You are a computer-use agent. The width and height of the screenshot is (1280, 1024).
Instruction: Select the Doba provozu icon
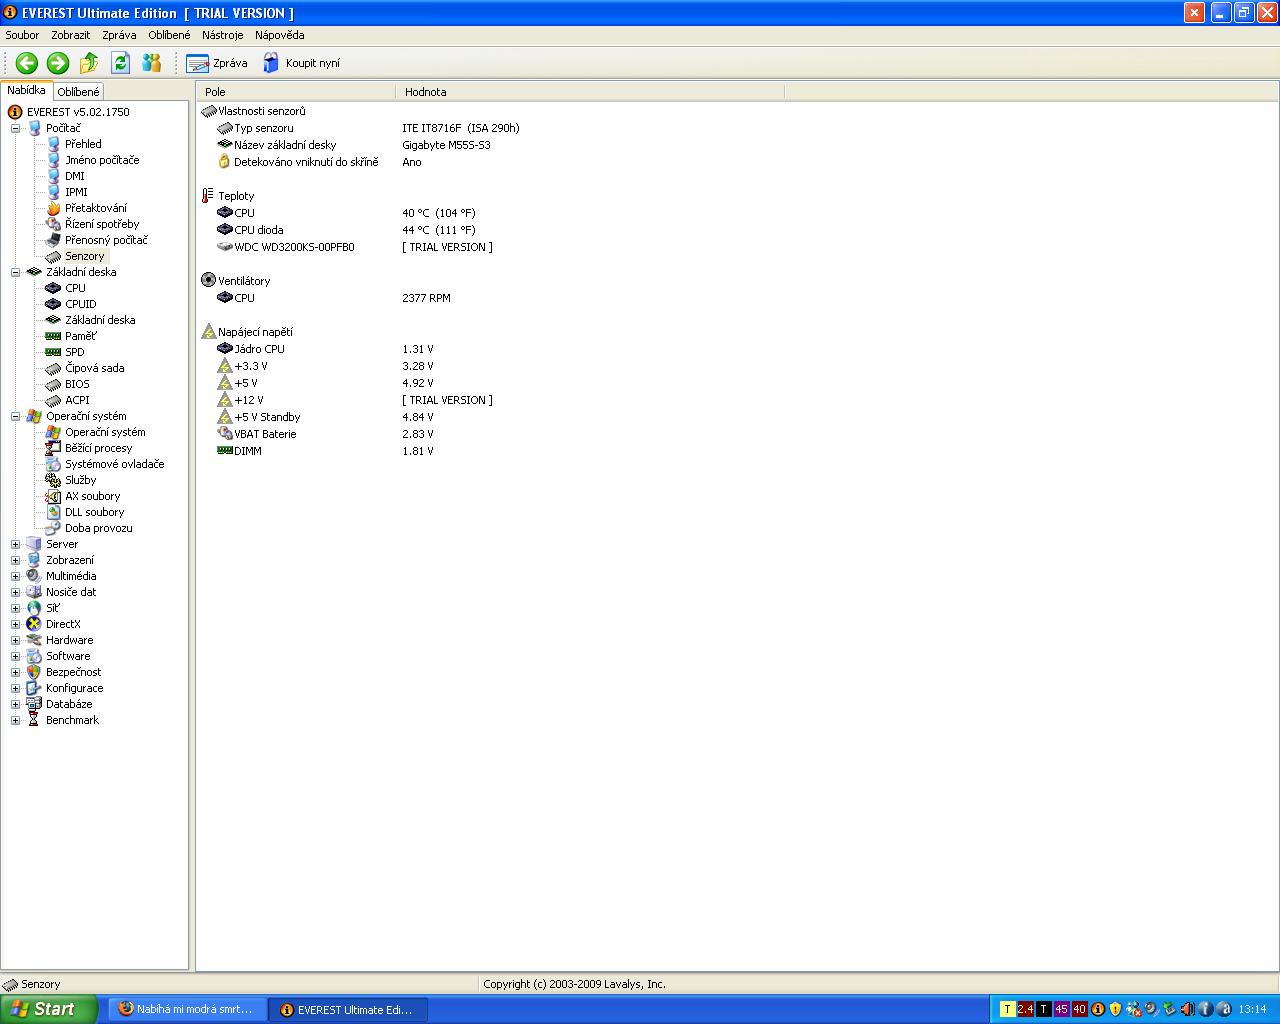[53, 528]
